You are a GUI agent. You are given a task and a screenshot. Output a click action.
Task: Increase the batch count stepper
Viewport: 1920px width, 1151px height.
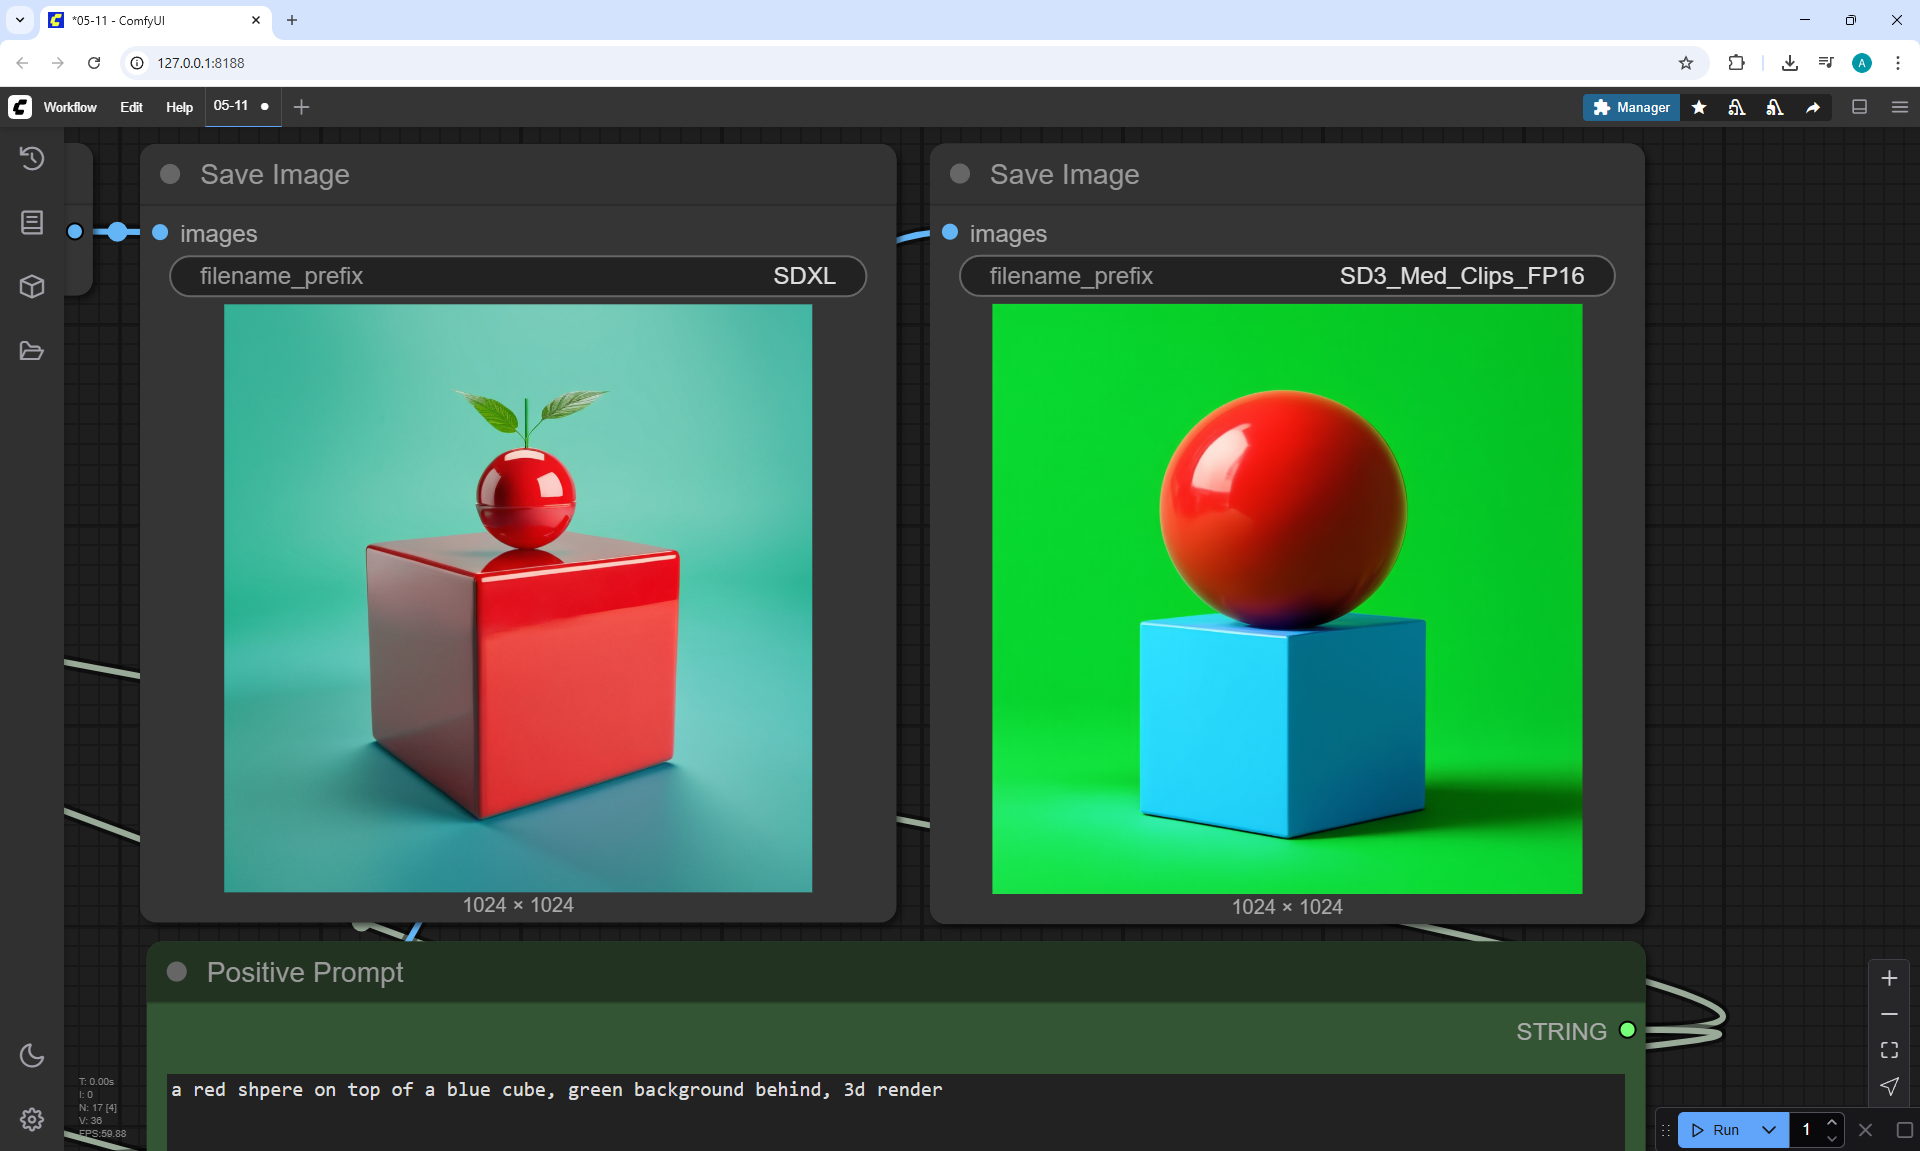tap(1832, 1122)
